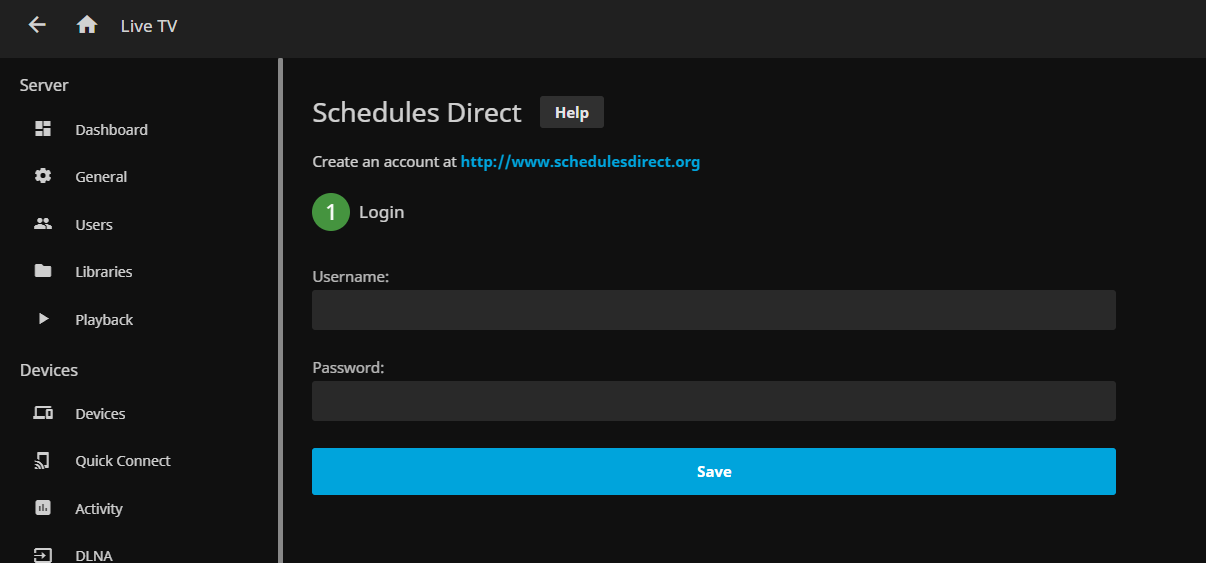
Task: Click the Quick Connect cast icon
Action: [43, 460]
